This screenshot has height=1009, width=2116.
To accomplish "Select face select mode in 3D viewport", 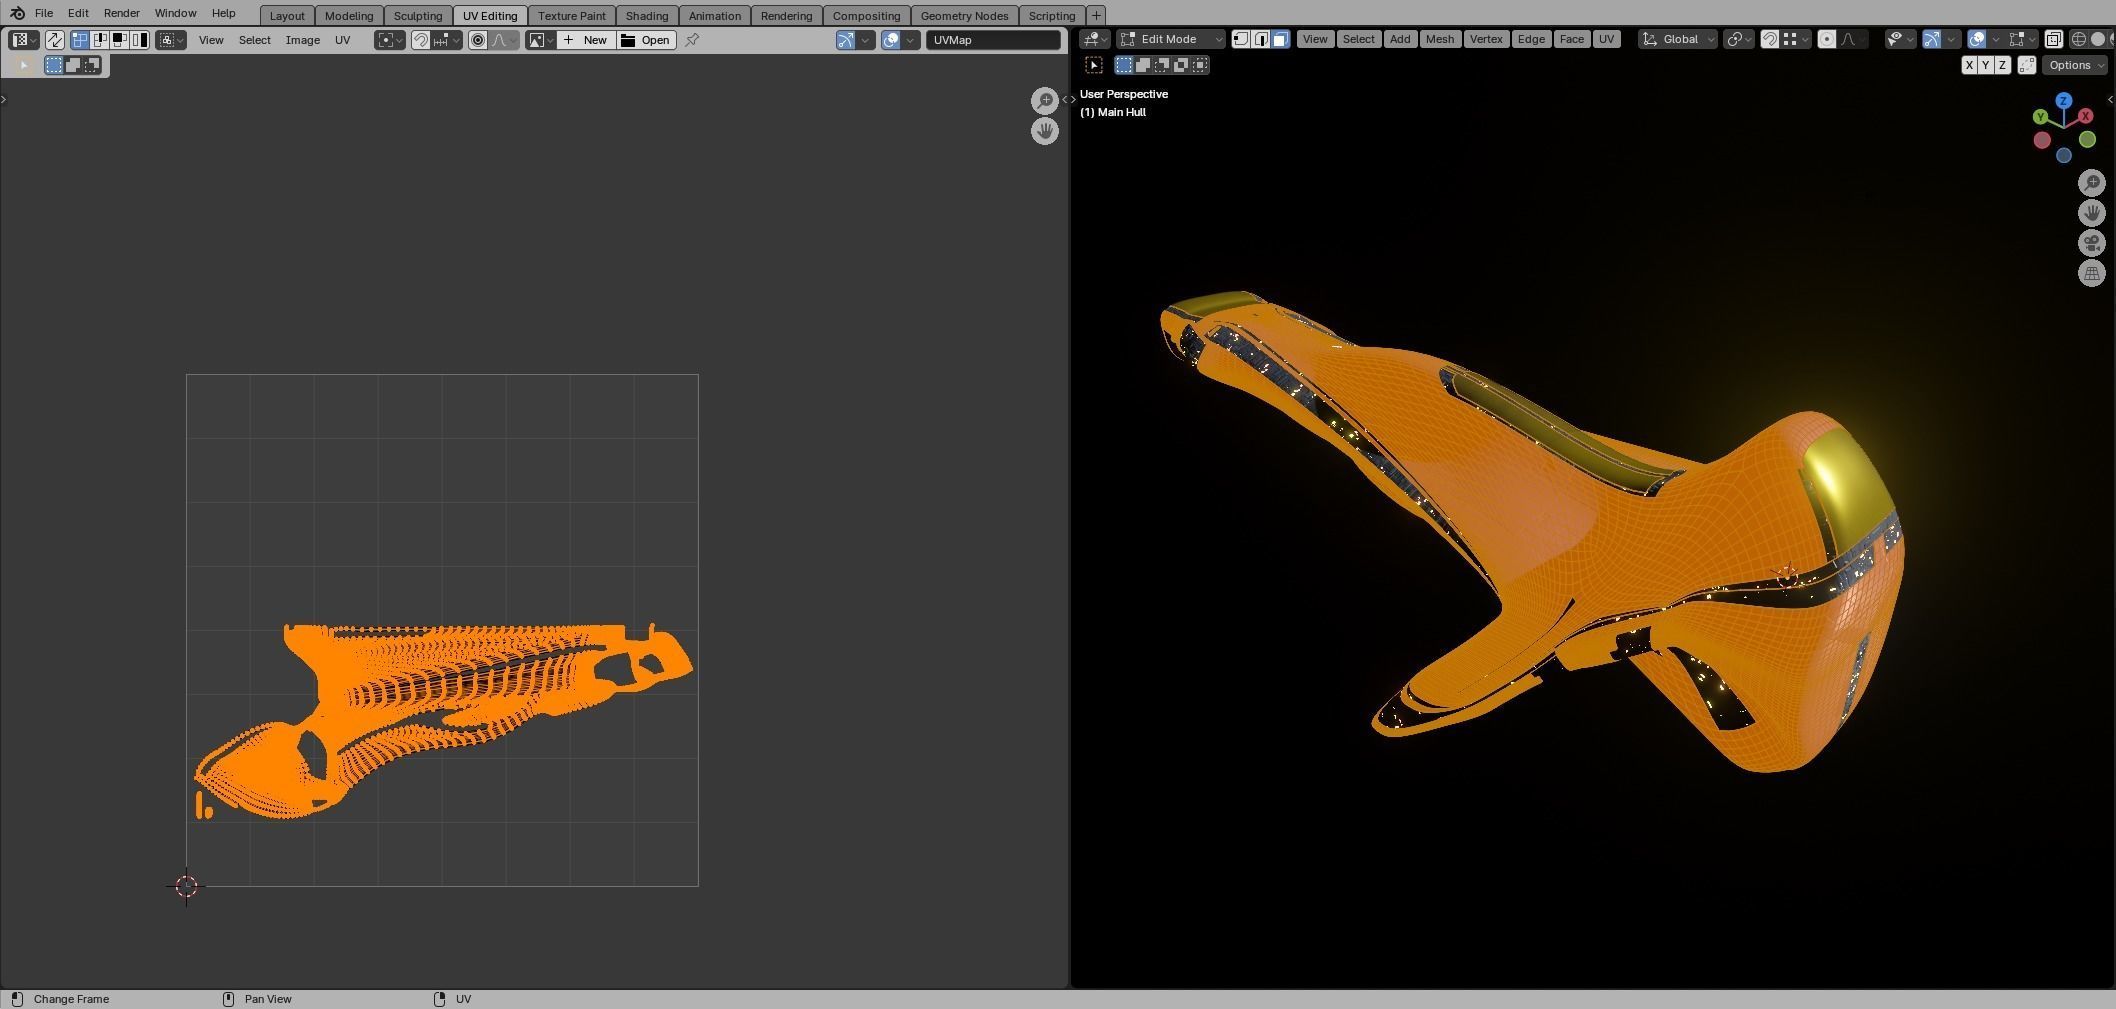I will pyautogui.click(x=1280, y=39).
